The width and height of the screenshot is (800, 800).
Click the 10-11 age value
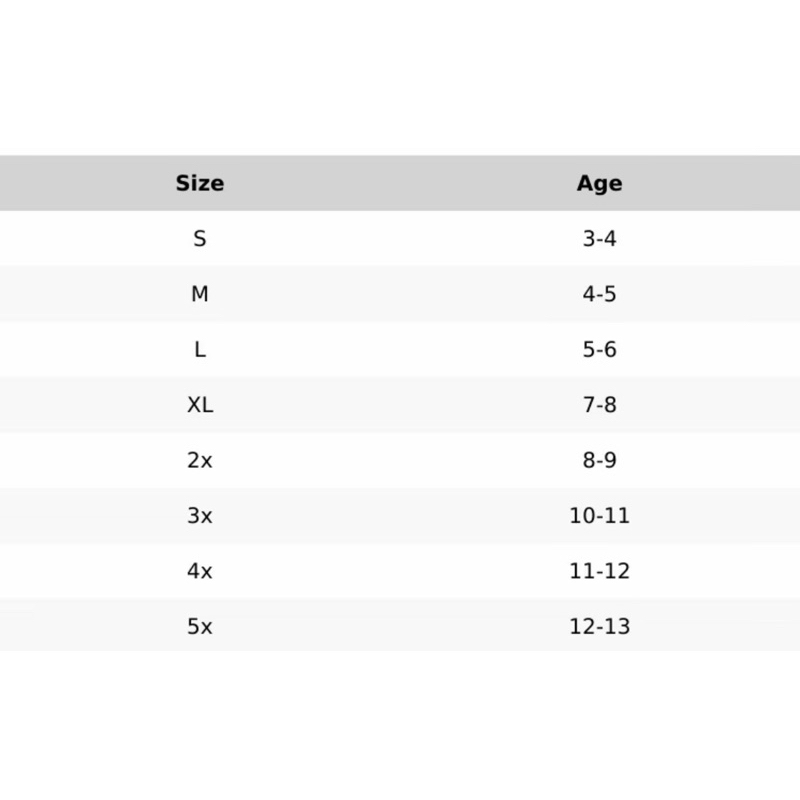click(x=599, y=516)
